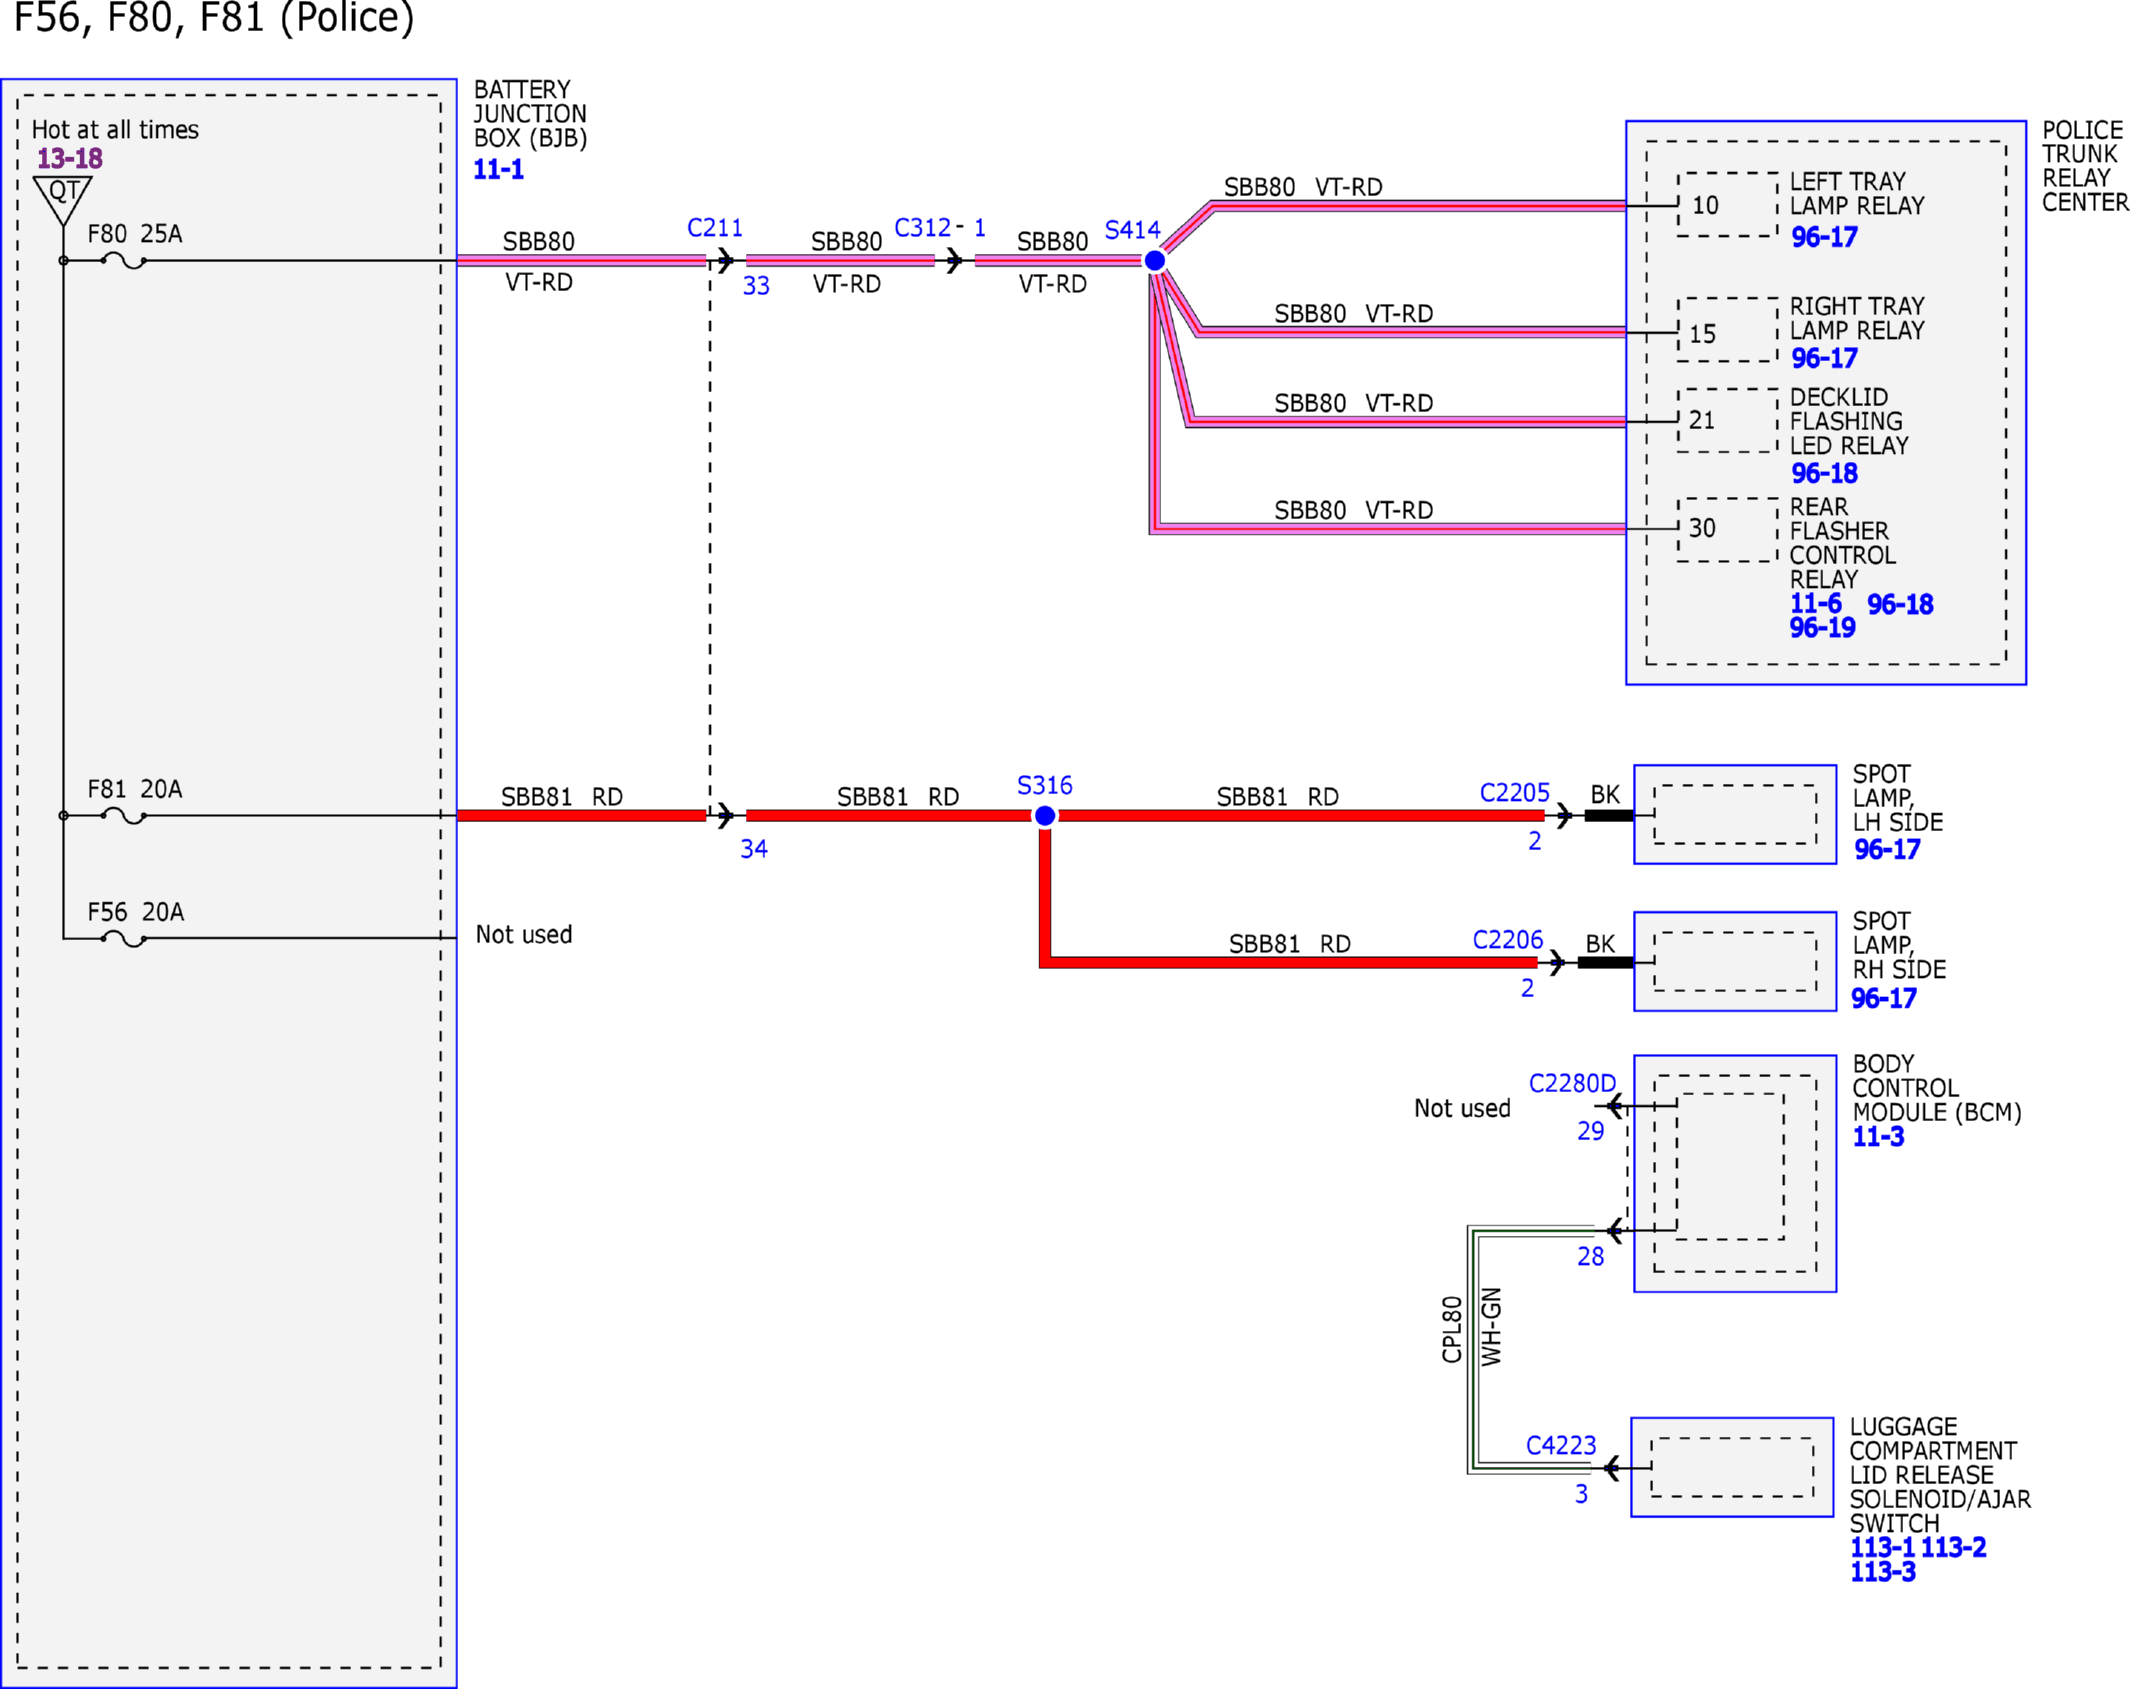Open the 11-1 Battery Junction Box link

pyautogui.click(x=498, y=169)
